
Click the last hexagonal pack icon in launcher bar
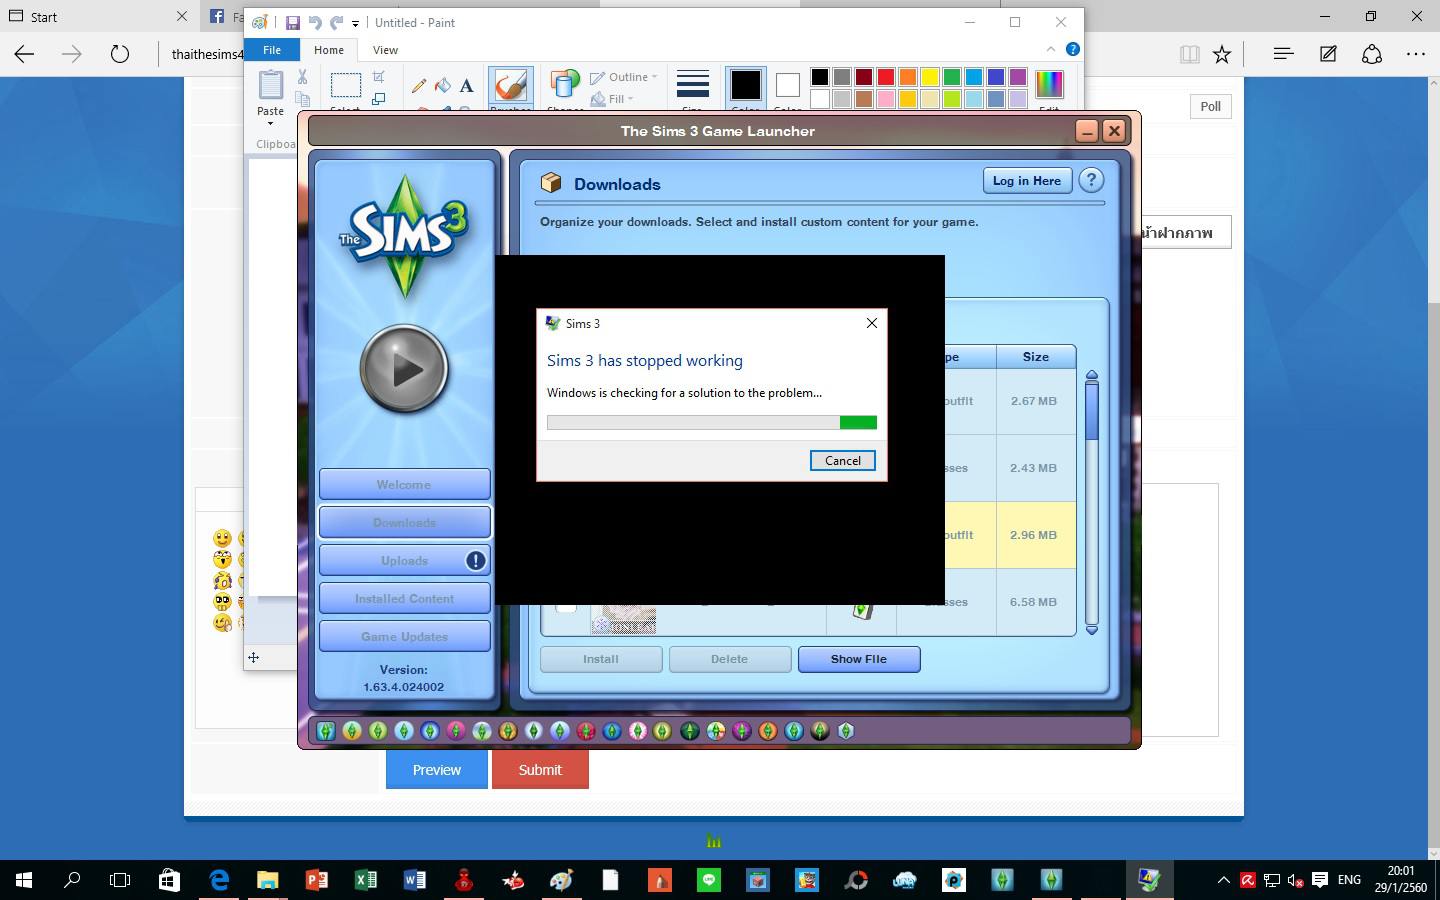(846, 731)
